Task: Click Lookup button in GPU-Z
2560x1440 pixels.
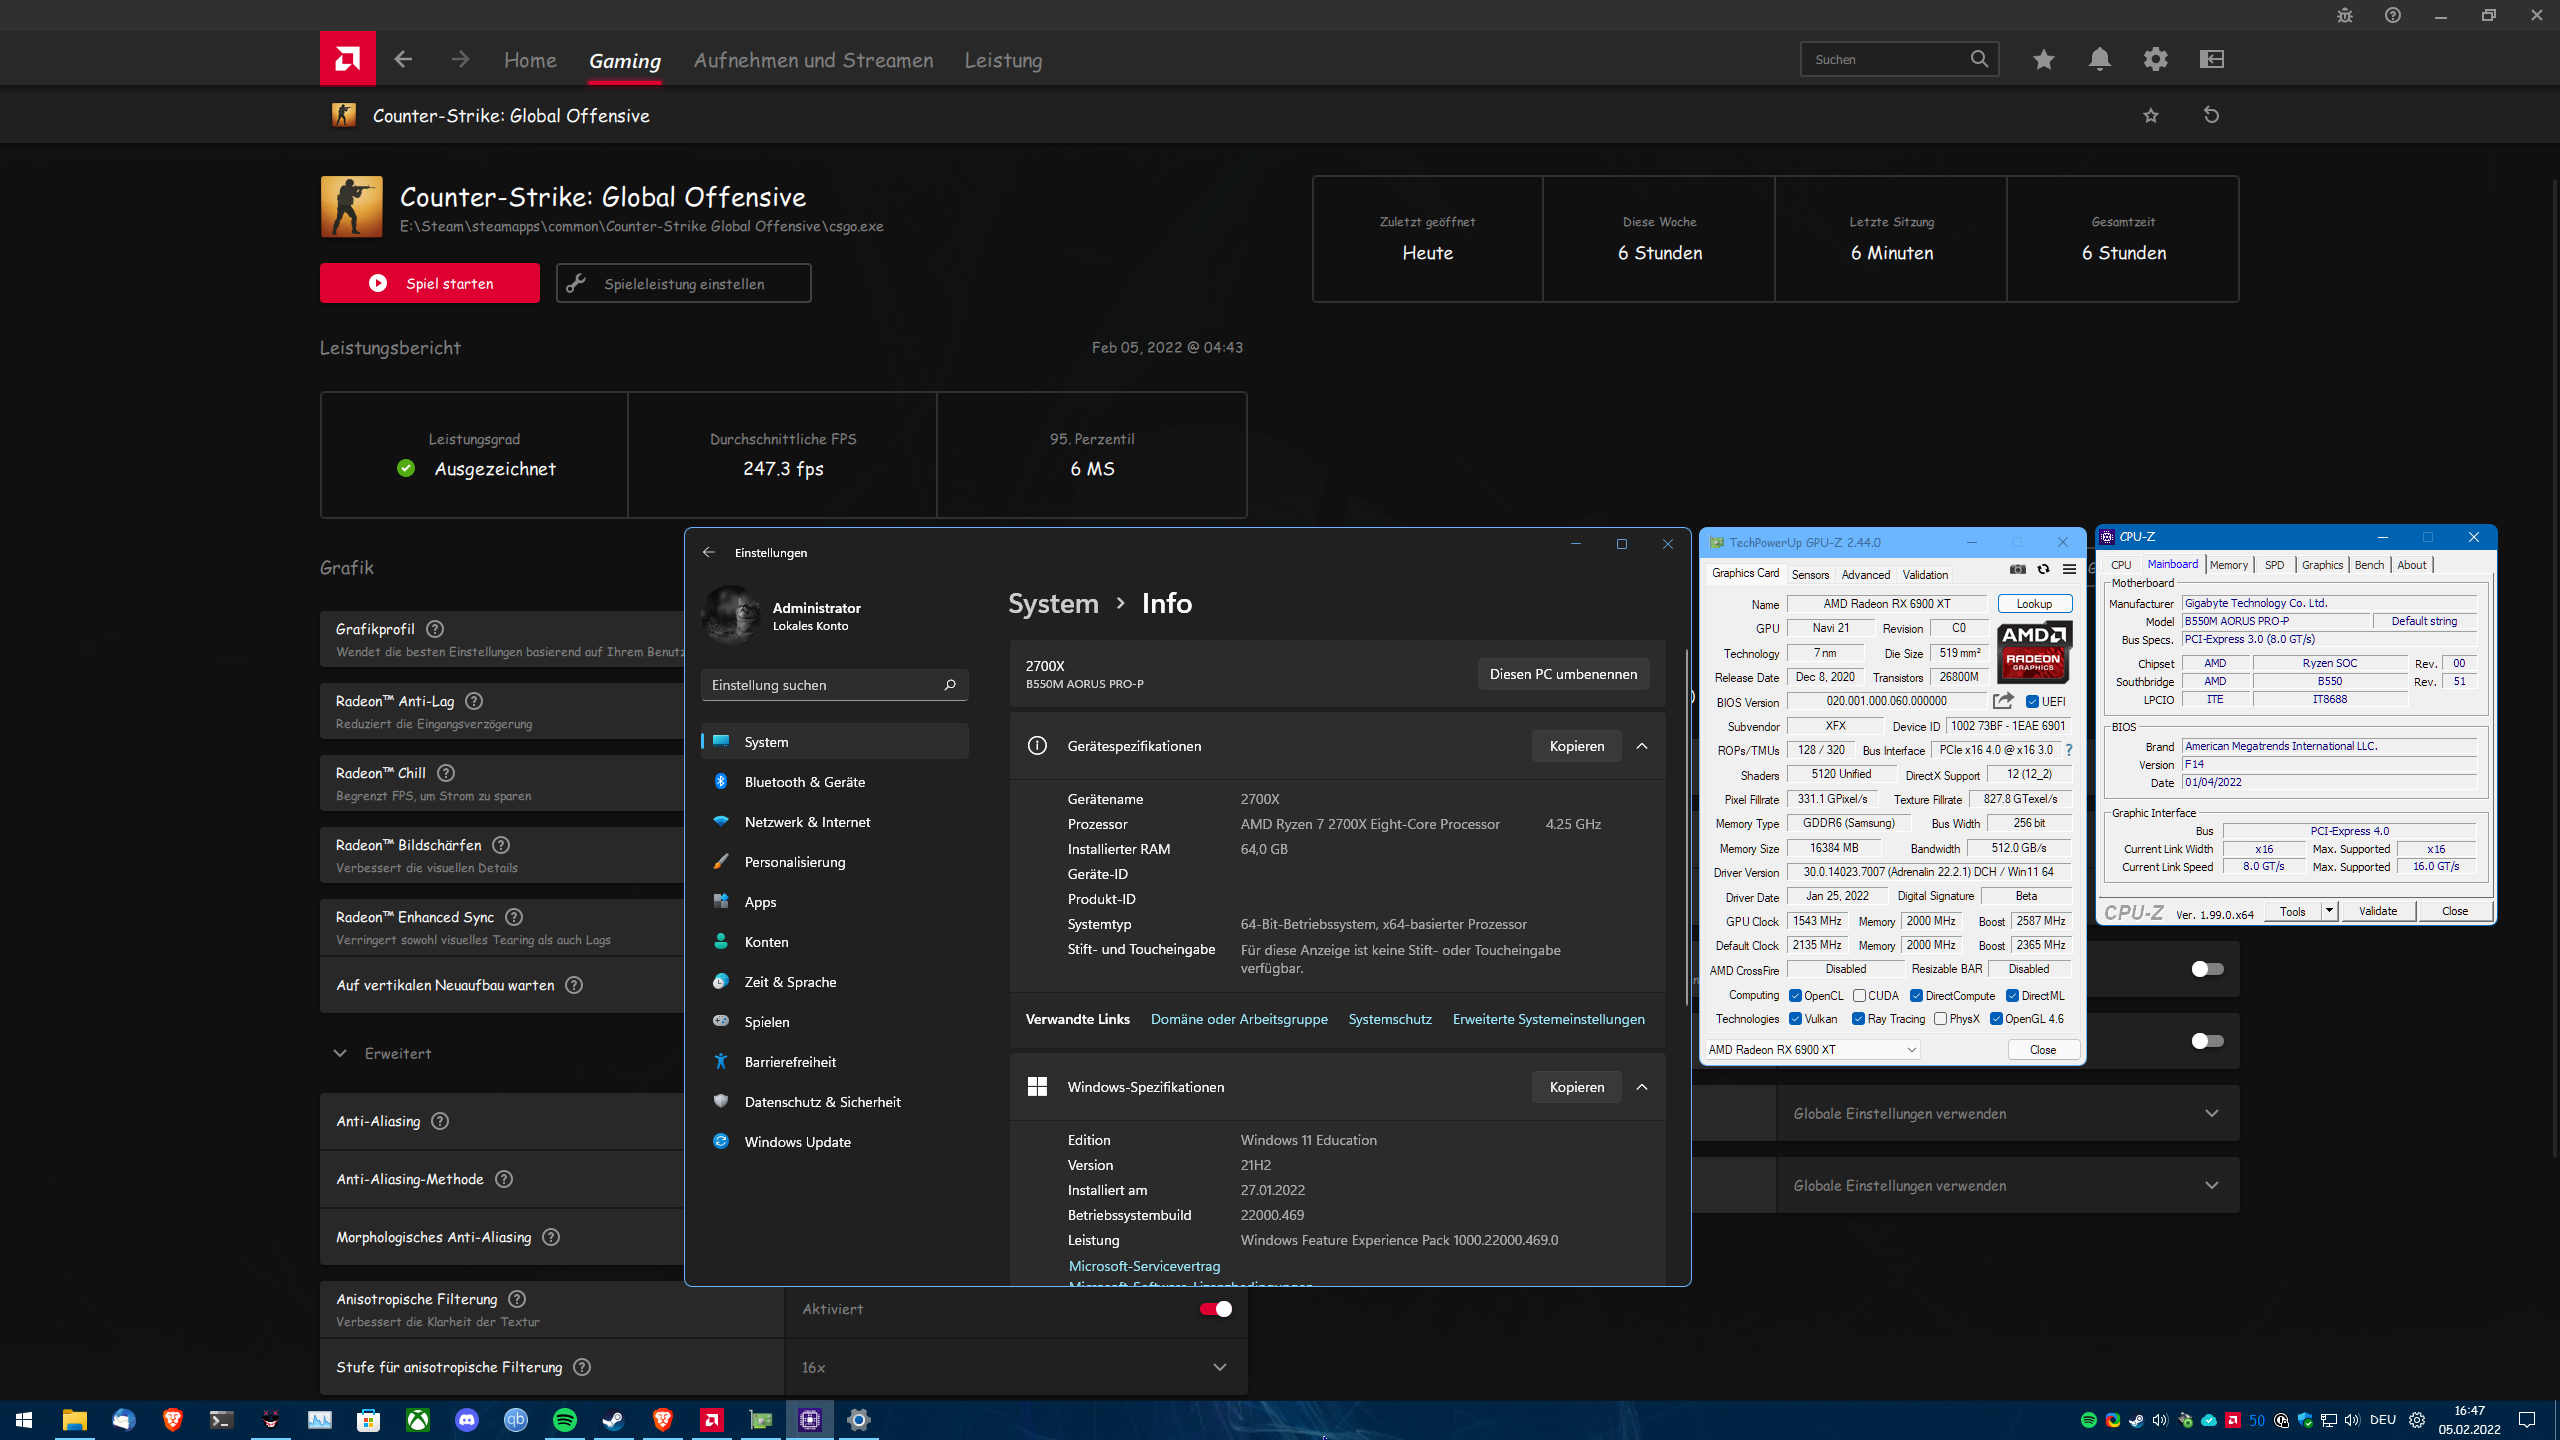Action: tap(2034, 604)
